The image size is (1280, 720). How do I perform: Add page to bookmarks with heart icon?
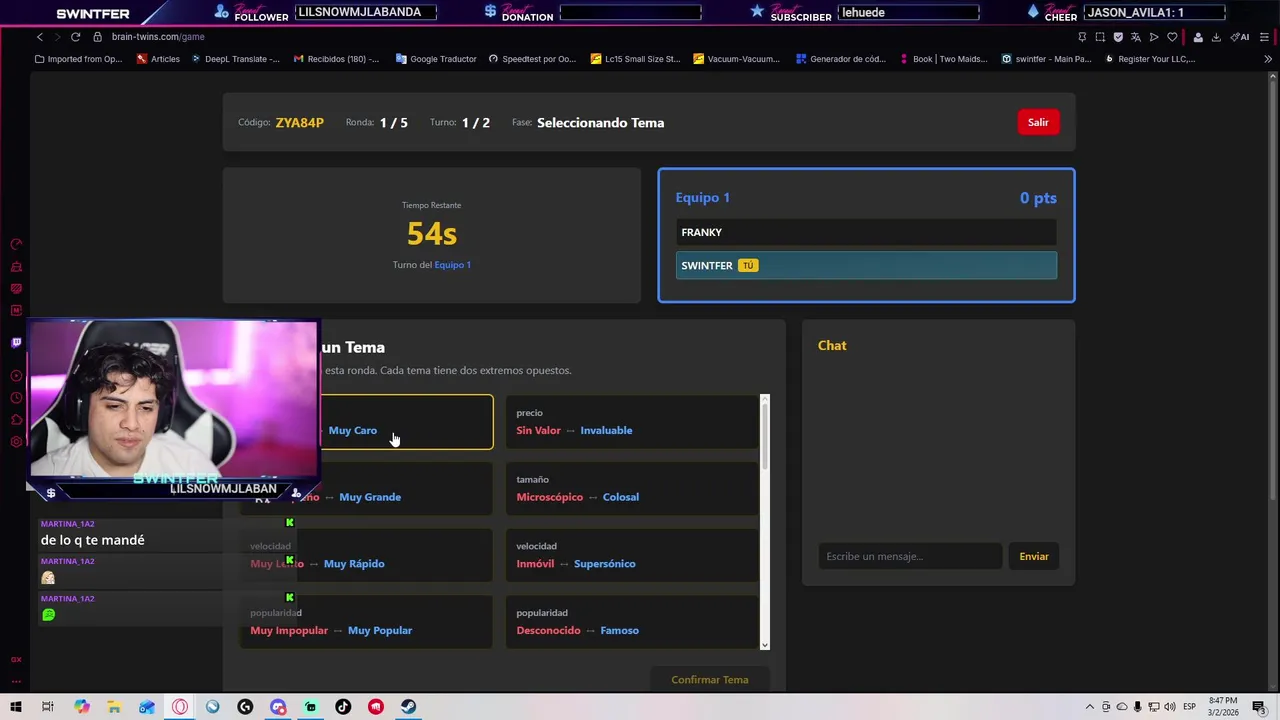(1172, 37)
